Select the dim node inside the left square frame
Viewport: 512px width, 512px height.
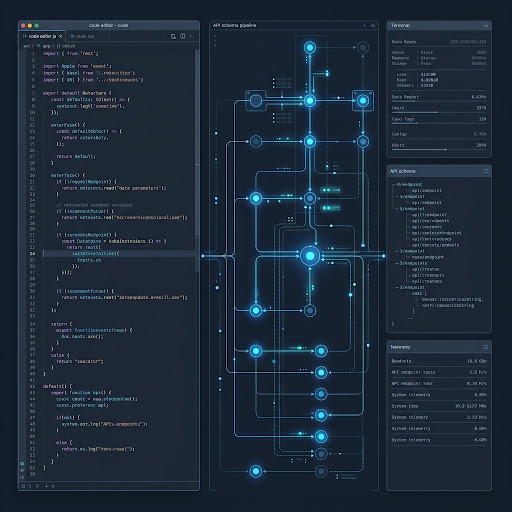click(x=256, y=100)
